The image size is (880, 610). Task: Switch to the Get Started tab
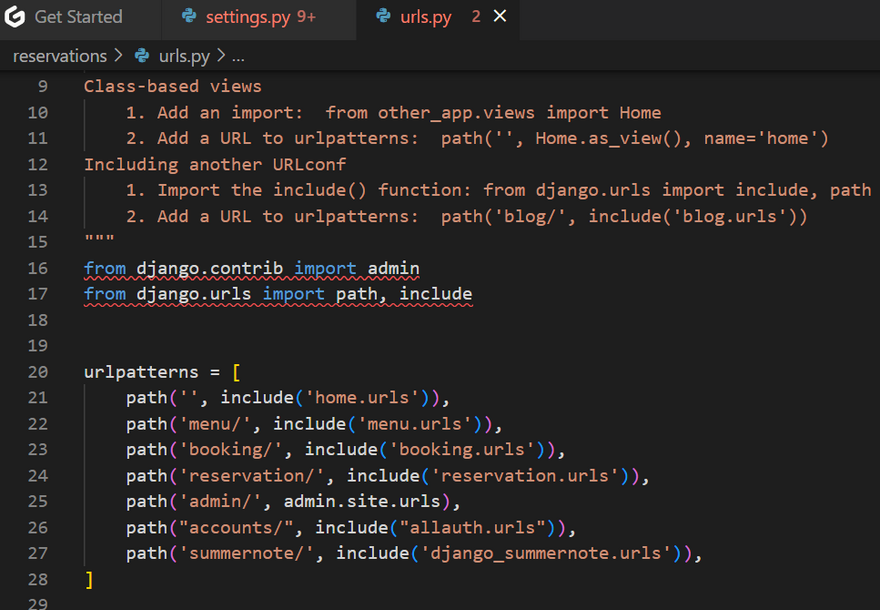(78, 17)
